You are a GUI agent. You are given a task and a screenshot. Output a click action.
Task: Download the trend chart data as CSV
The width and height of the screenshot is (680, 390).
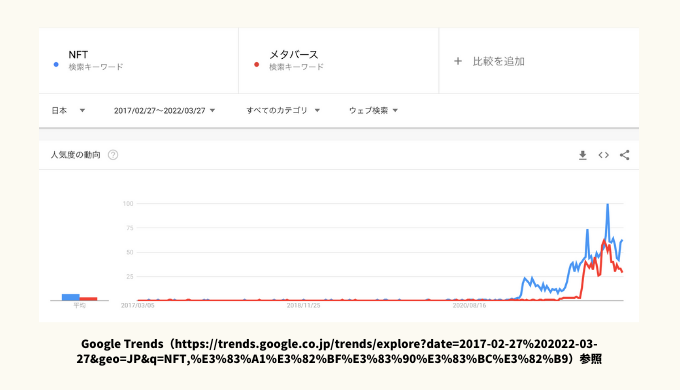[582, 155]
